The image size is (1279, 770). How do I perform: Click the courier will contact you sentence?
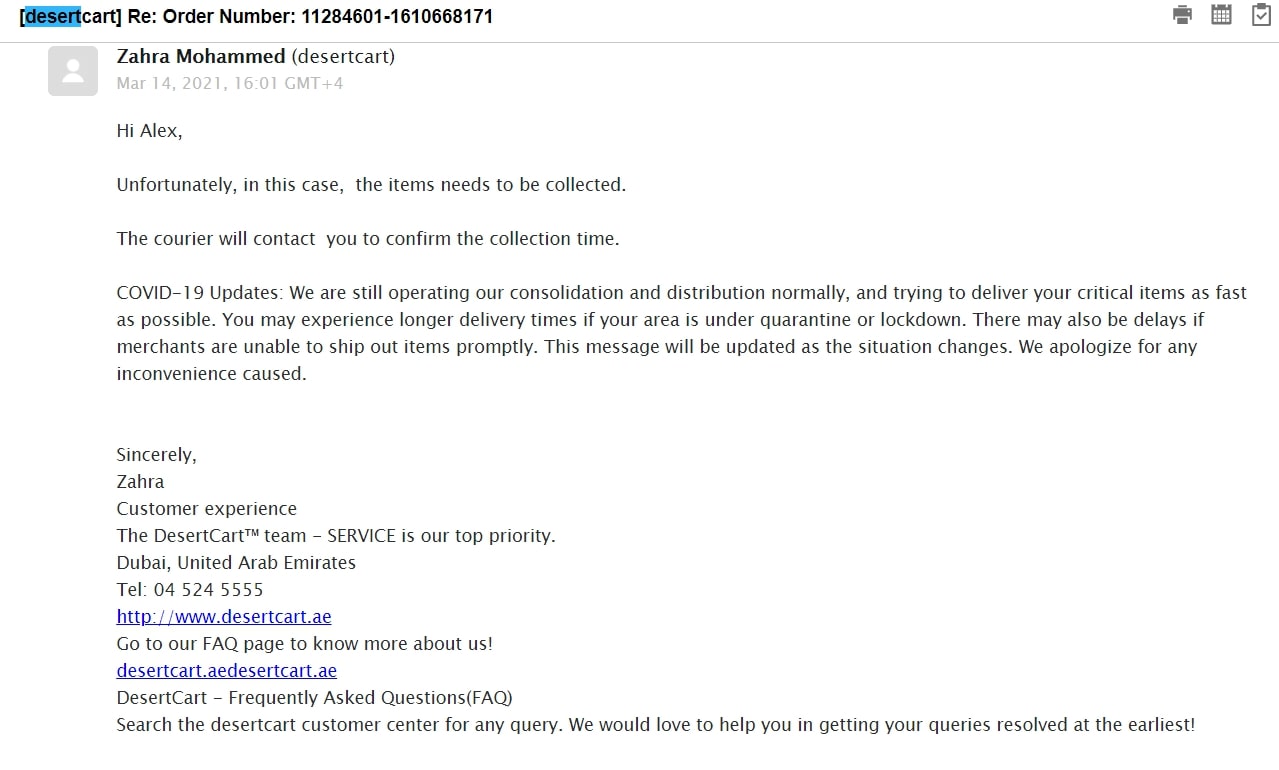tap(368, 239)
